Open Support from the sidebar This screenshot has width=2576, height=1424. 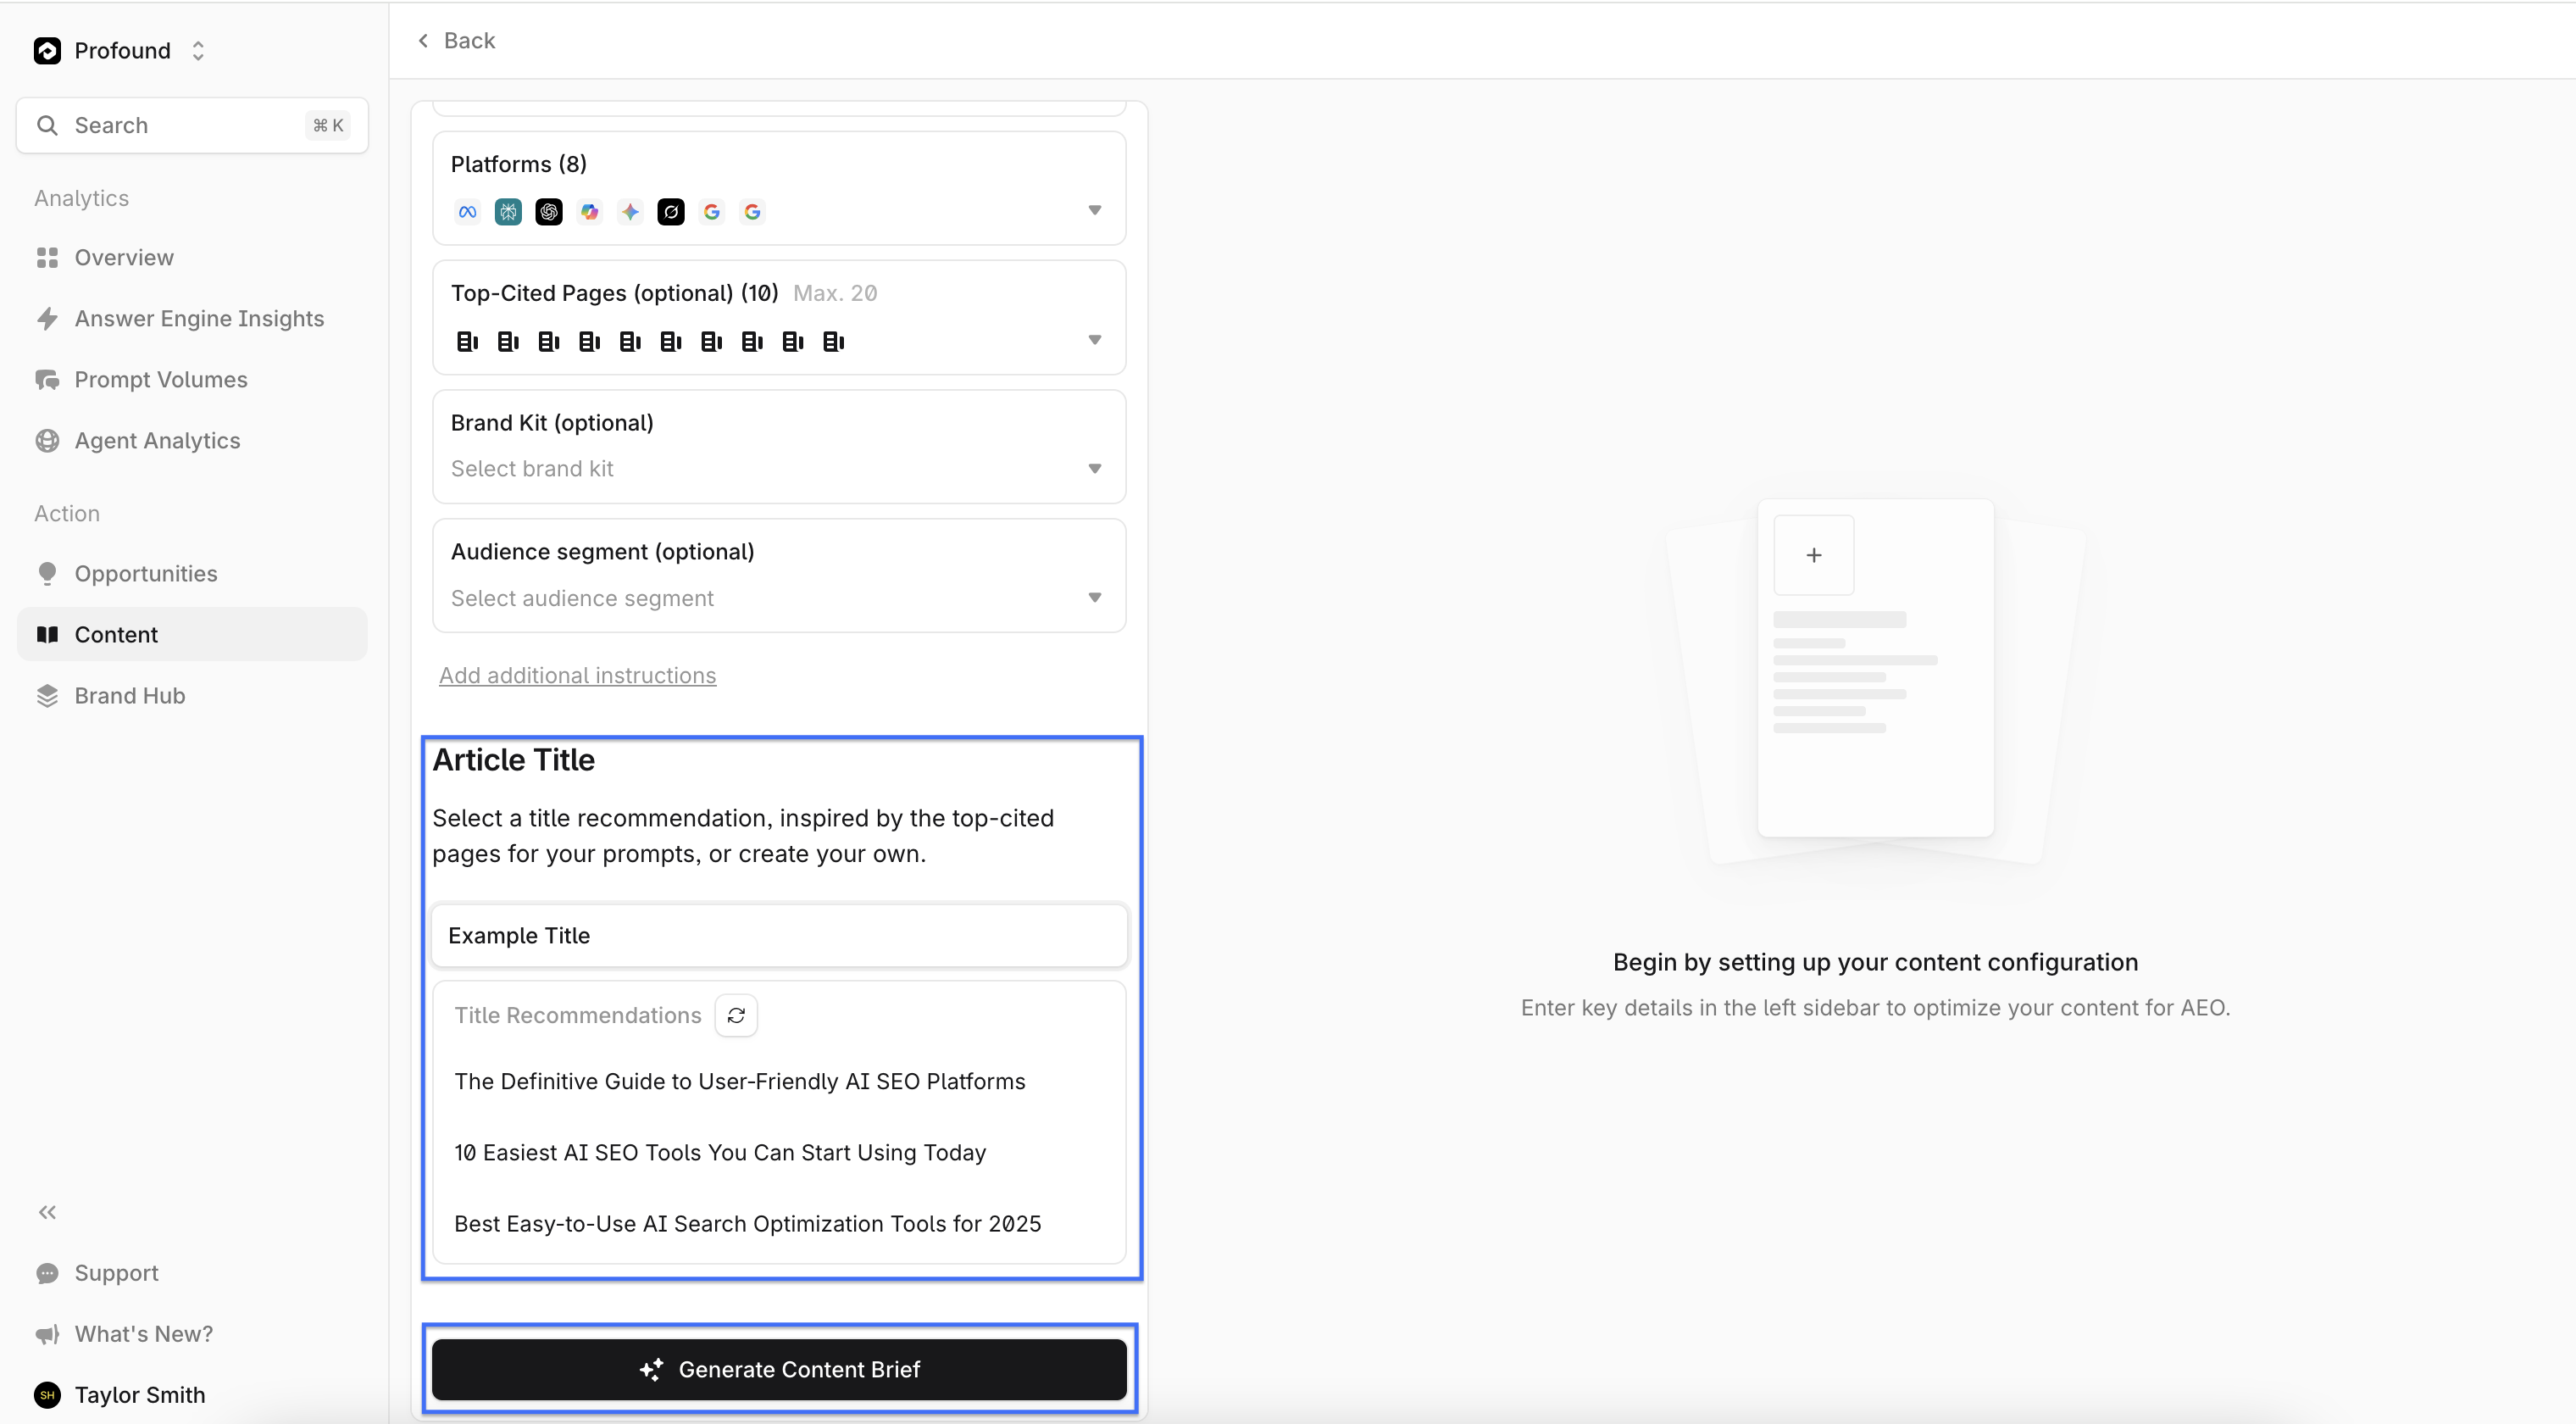[116, 1273]
